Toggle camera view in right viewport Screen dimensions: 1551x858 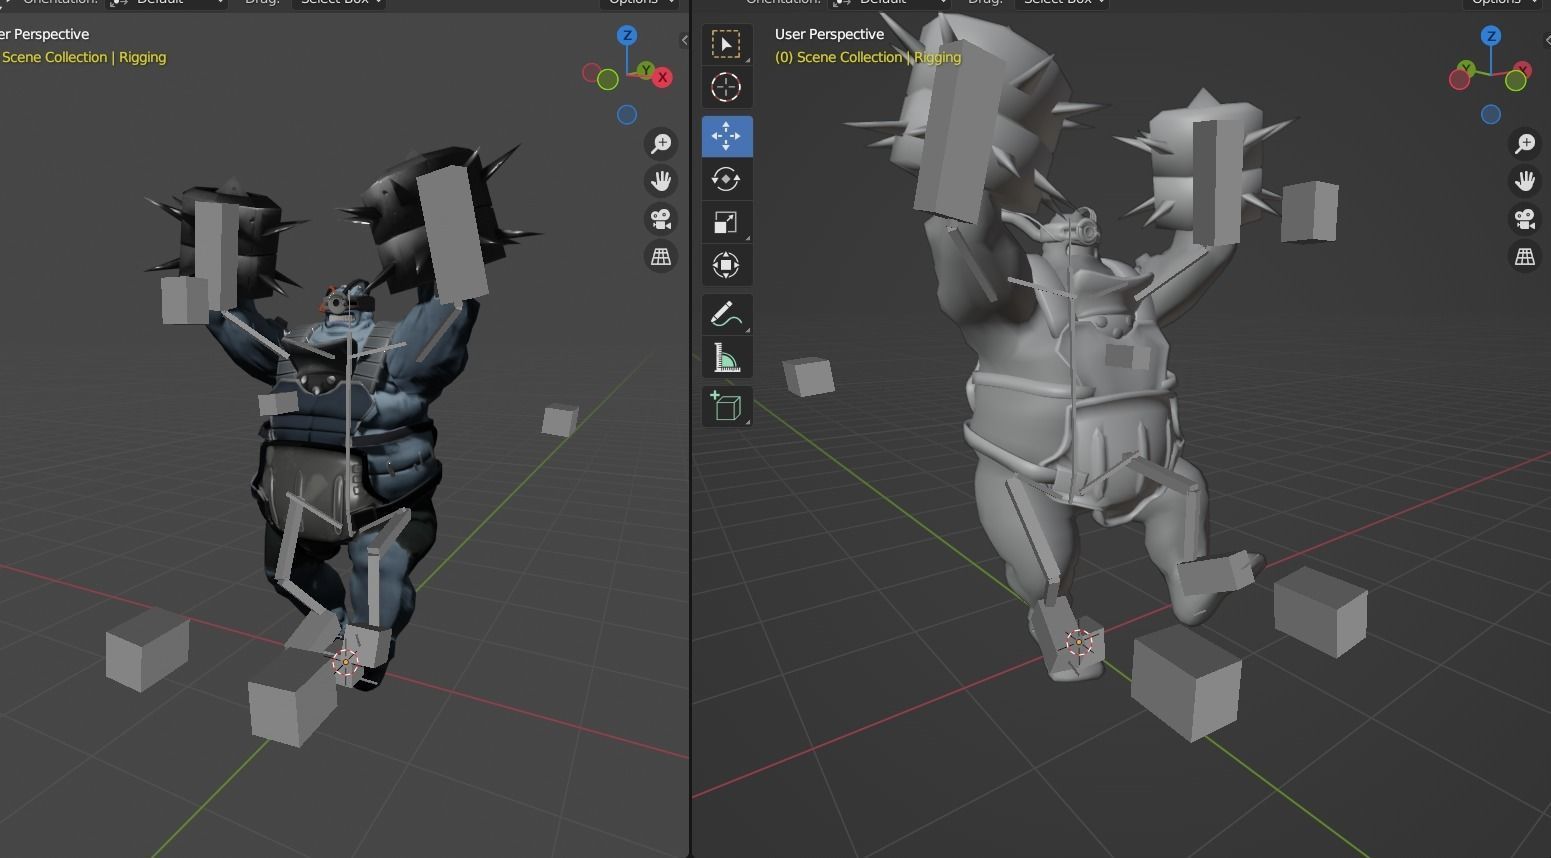click(1525, 219)
